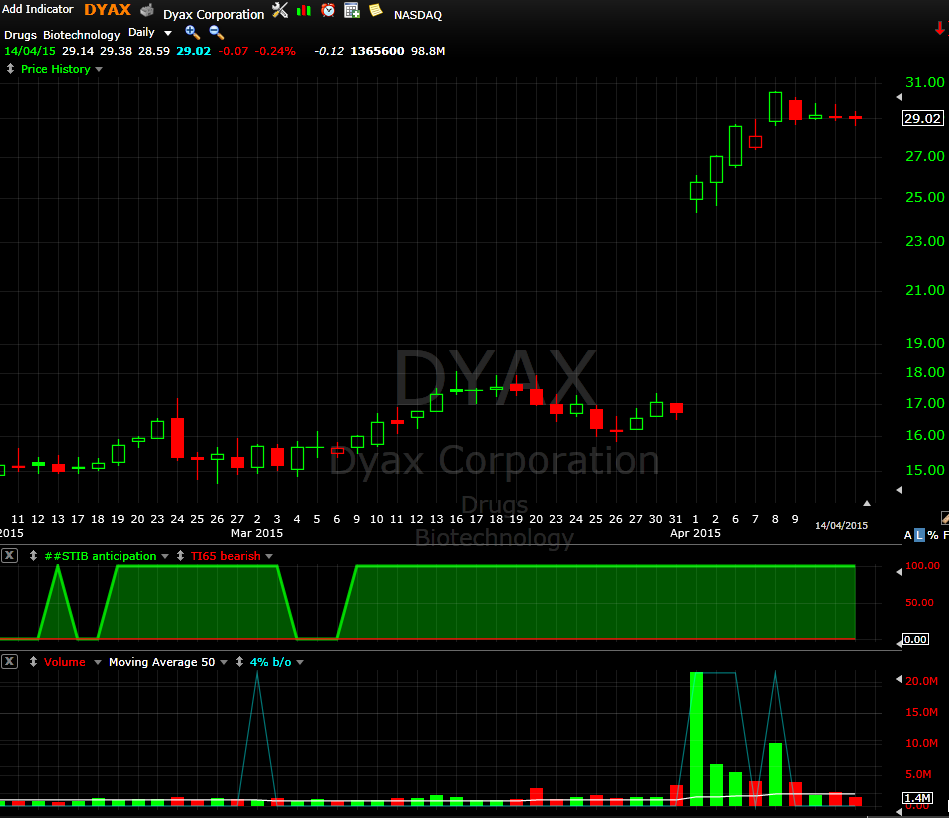The width and height of the screenshot is (949, 818).
Task: Zoom out with the minus magnifier
Action: tap(217, 33)
